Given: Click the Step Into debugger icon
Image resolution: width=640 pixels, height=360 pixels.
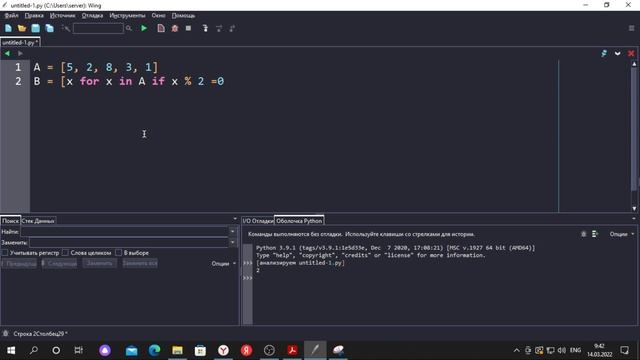Looking at the screenshot, I should point(205,28).
